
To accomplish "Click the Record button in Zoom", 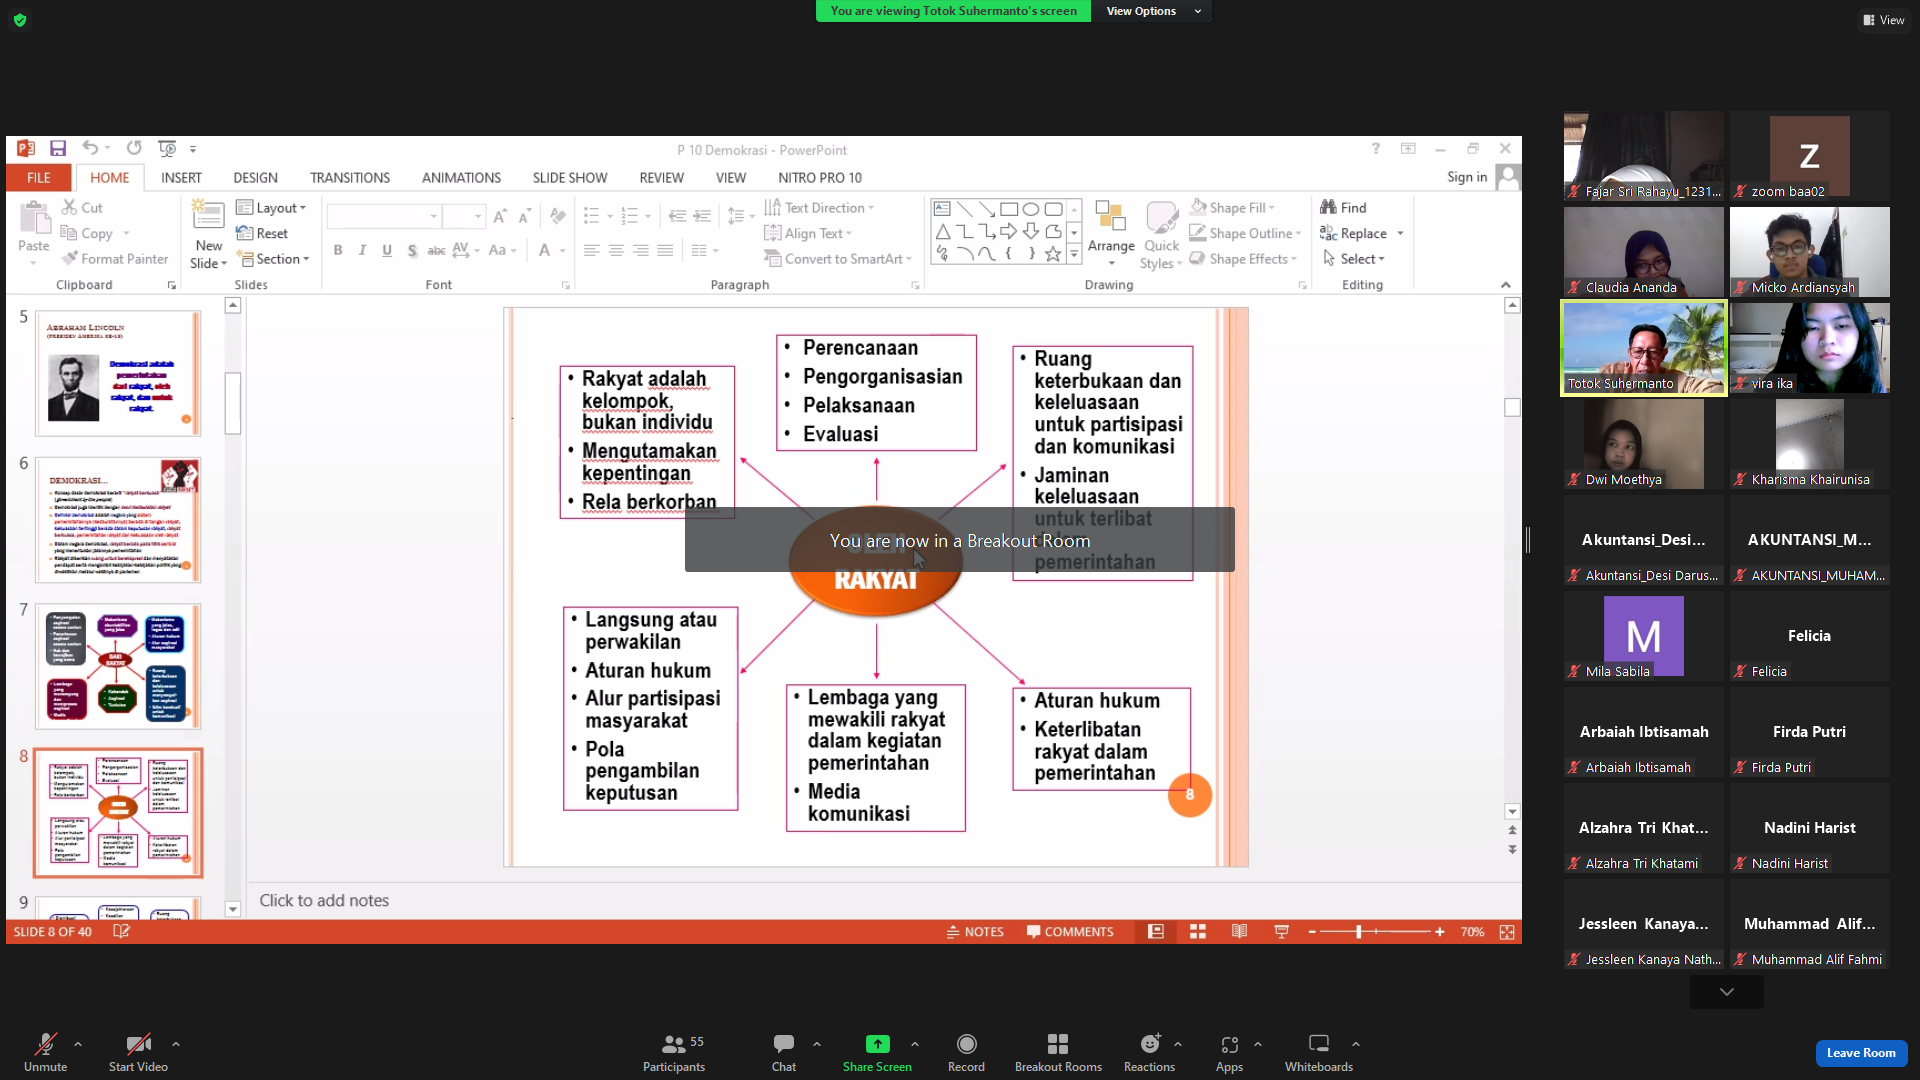I will point(966,1053).
